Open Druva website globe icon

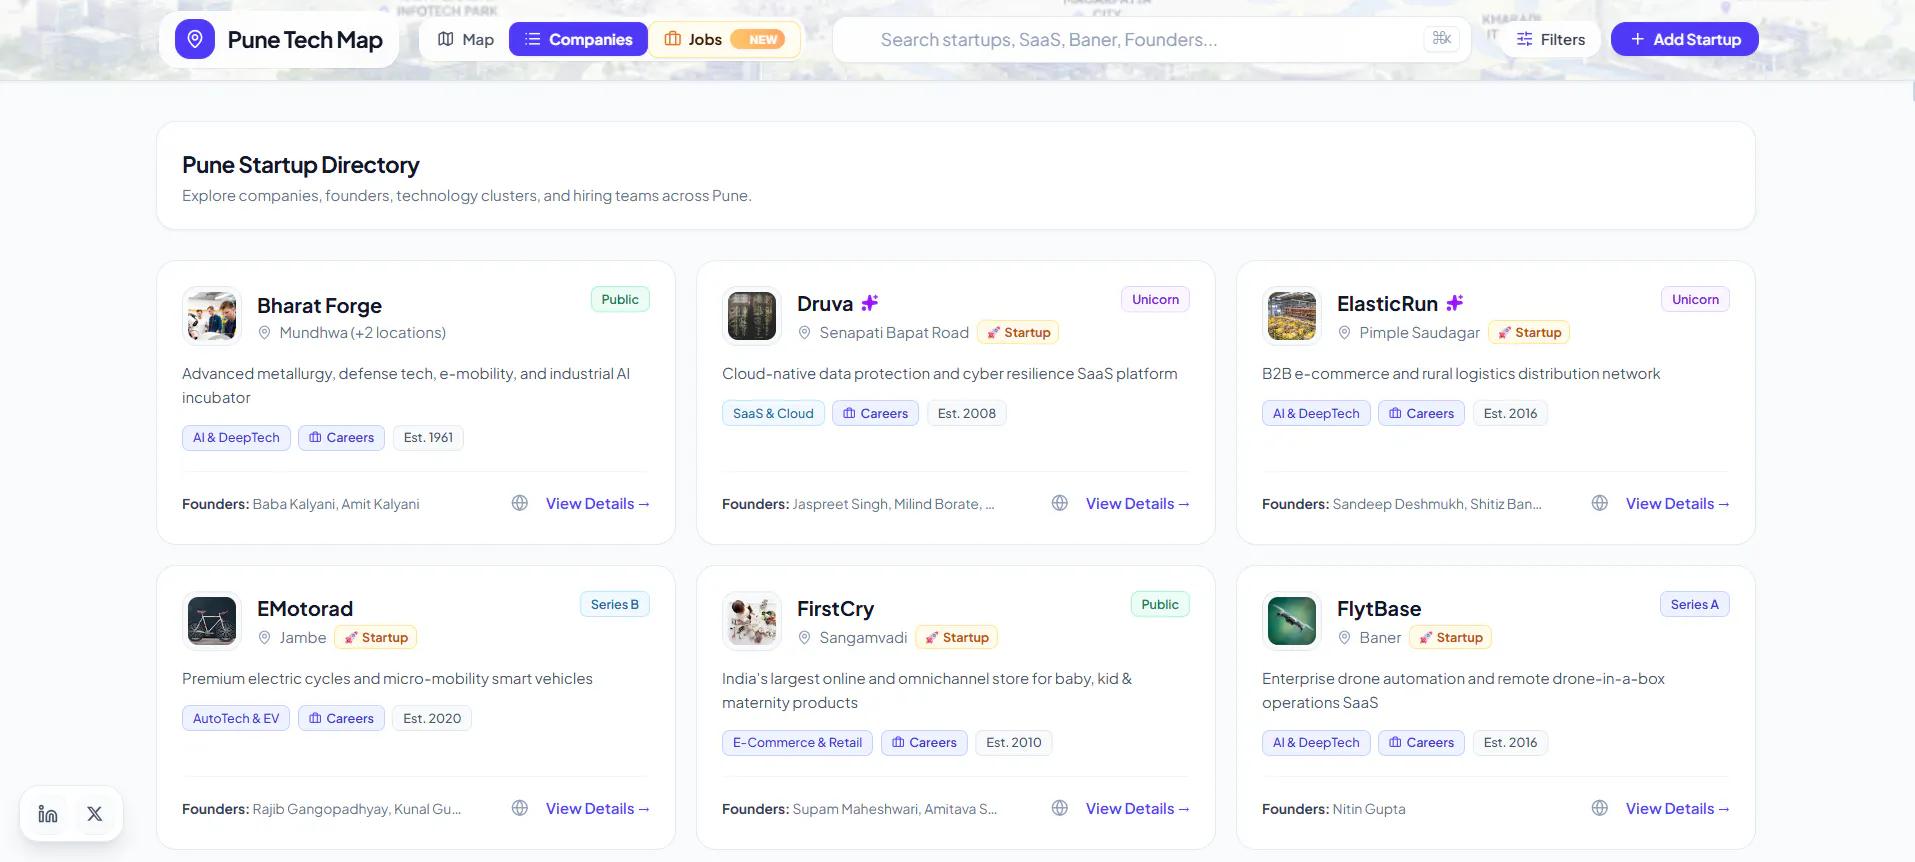click(x=1060, y=503)
